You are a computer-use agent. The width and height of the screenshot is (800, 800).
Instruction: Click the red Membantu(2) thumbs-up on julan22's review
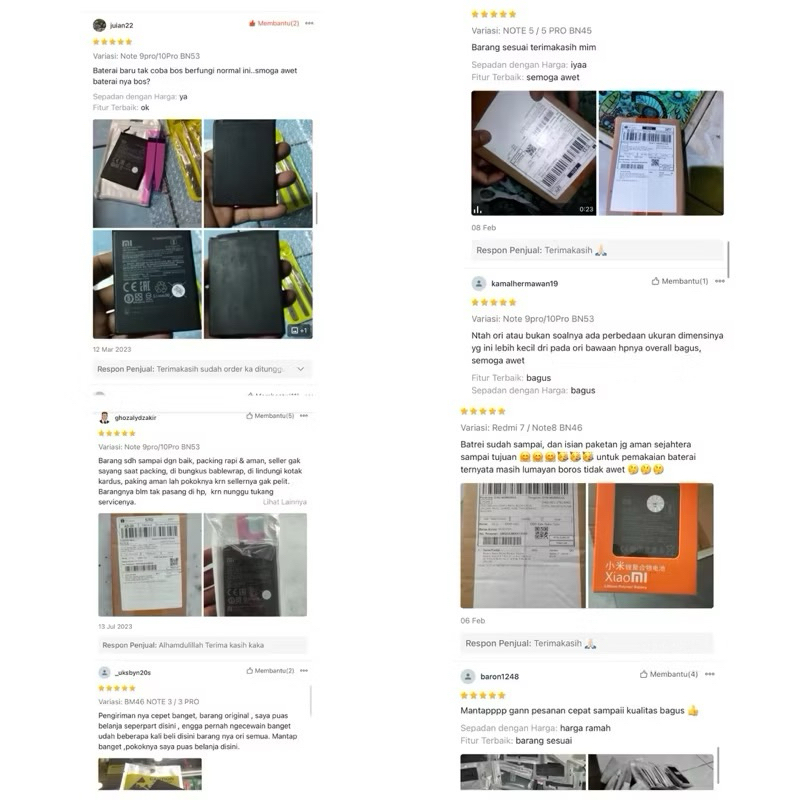[x=274, y=23]
